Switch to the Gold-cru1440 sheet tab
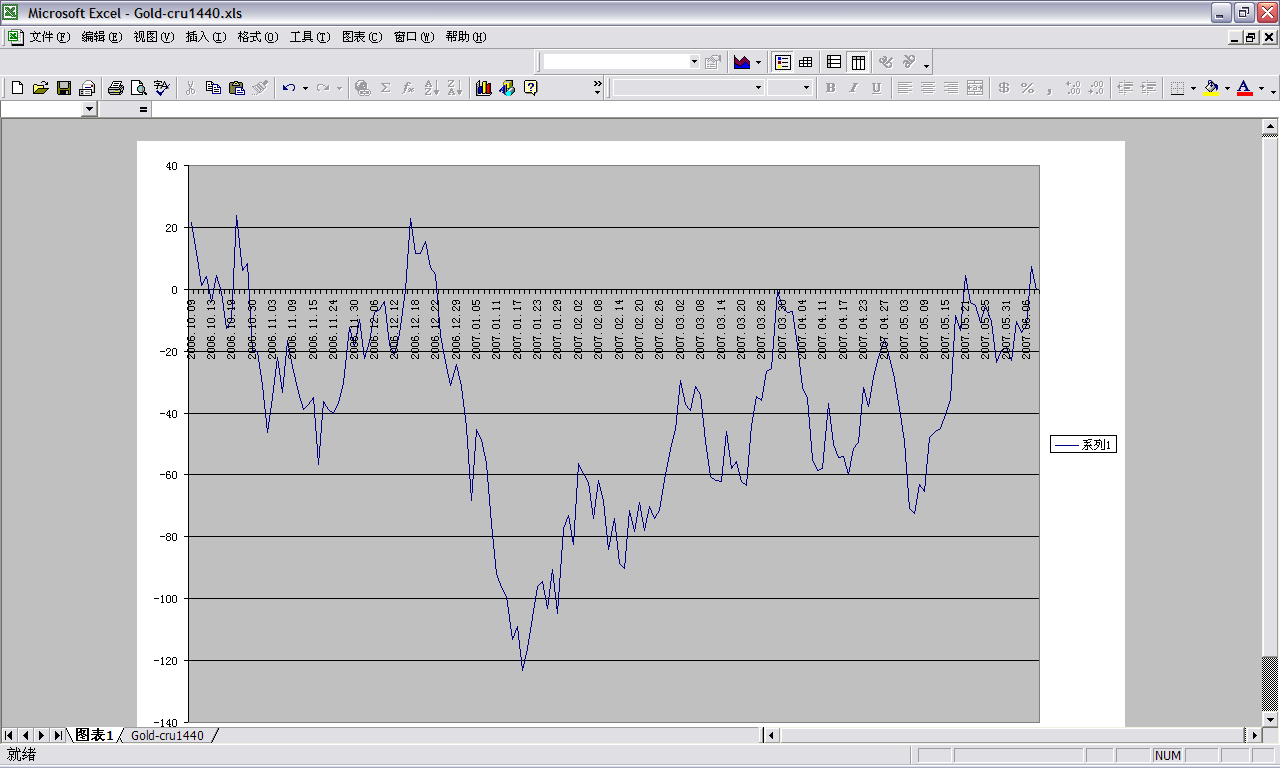 167,736
